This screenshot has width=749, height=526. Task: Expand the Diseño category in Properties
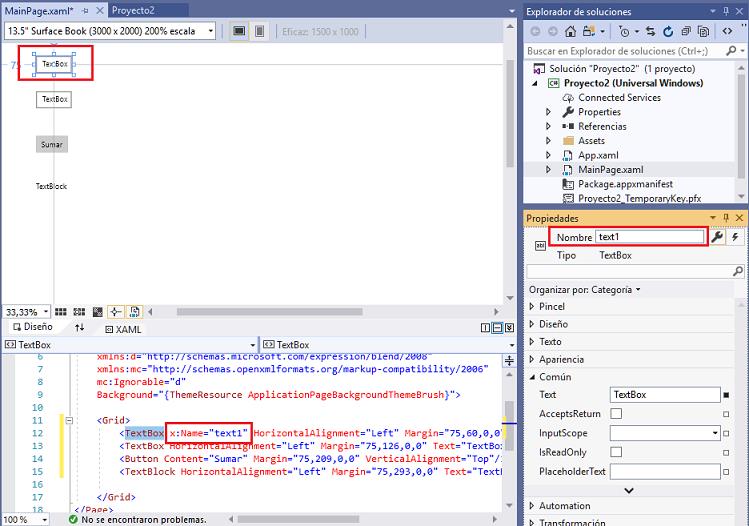532,324
